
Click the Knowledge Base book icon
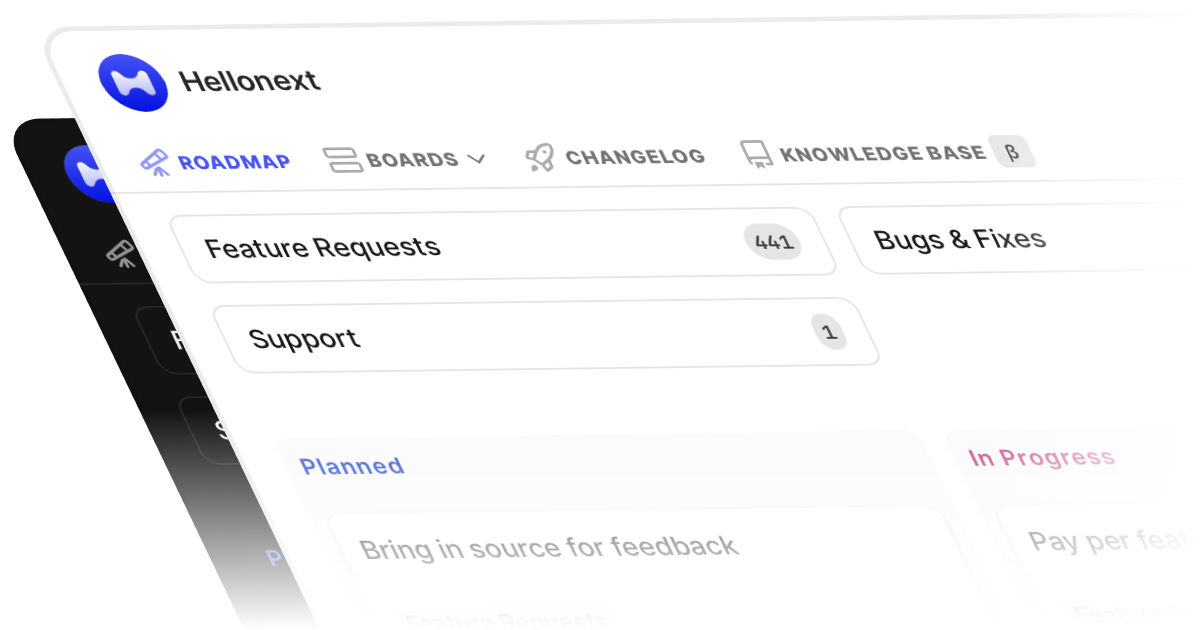756,154
